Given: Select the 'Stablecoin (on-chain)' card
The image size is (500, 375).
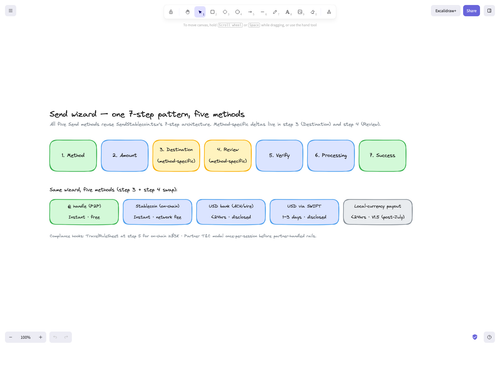Looking at the screenshot, I should 157,212.
